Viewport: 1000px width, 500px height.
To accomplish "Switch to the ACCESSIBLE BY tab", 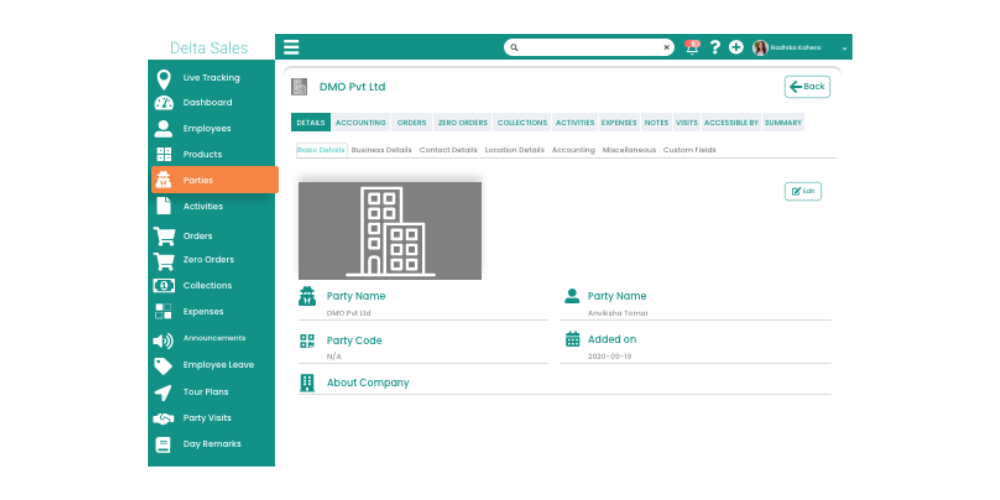I will tap(731, 122).
